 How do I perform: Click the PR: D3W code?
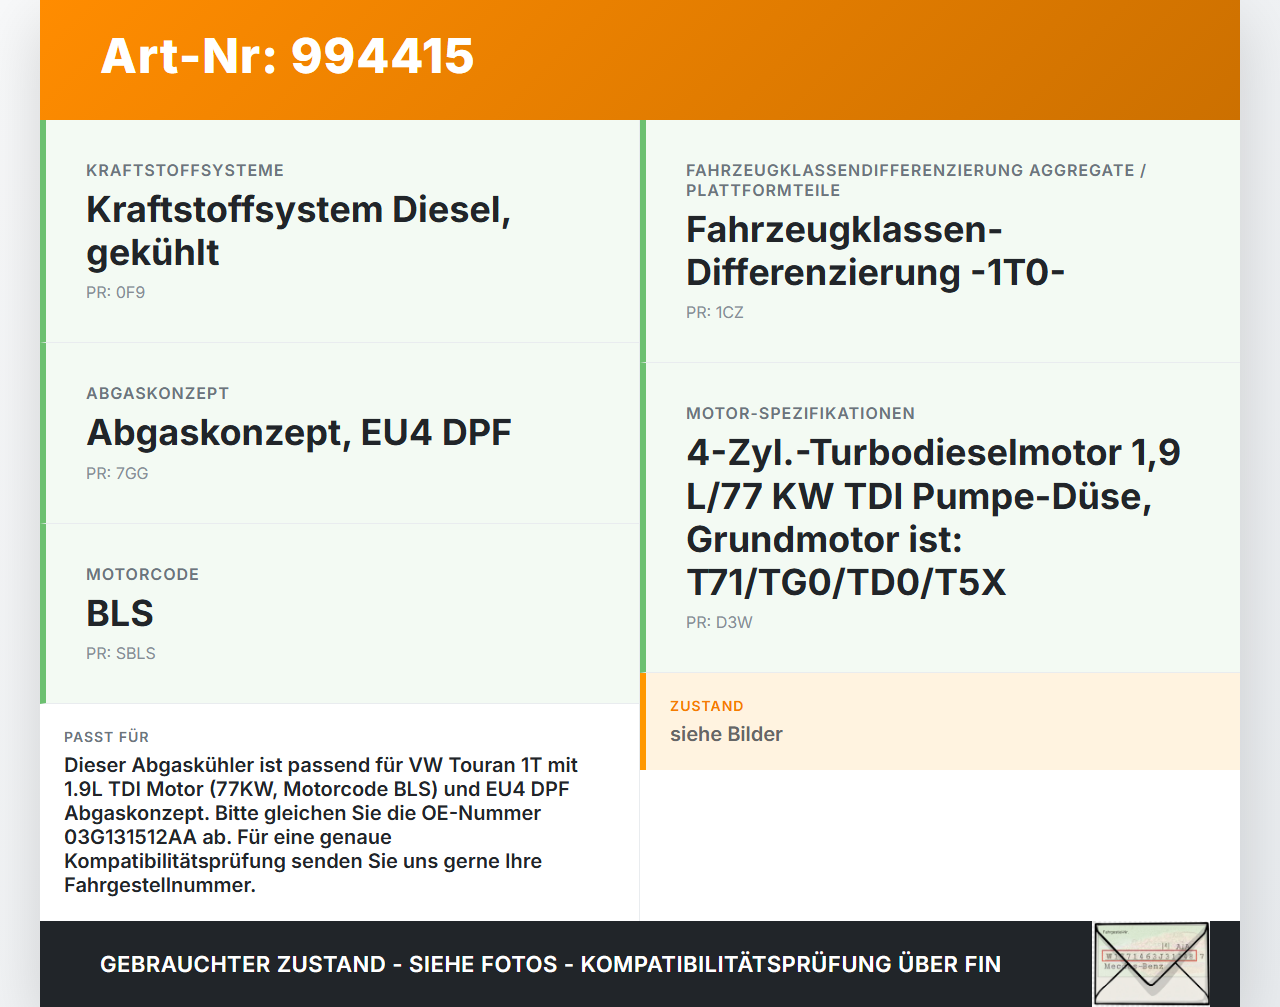[x=719, y=623]
